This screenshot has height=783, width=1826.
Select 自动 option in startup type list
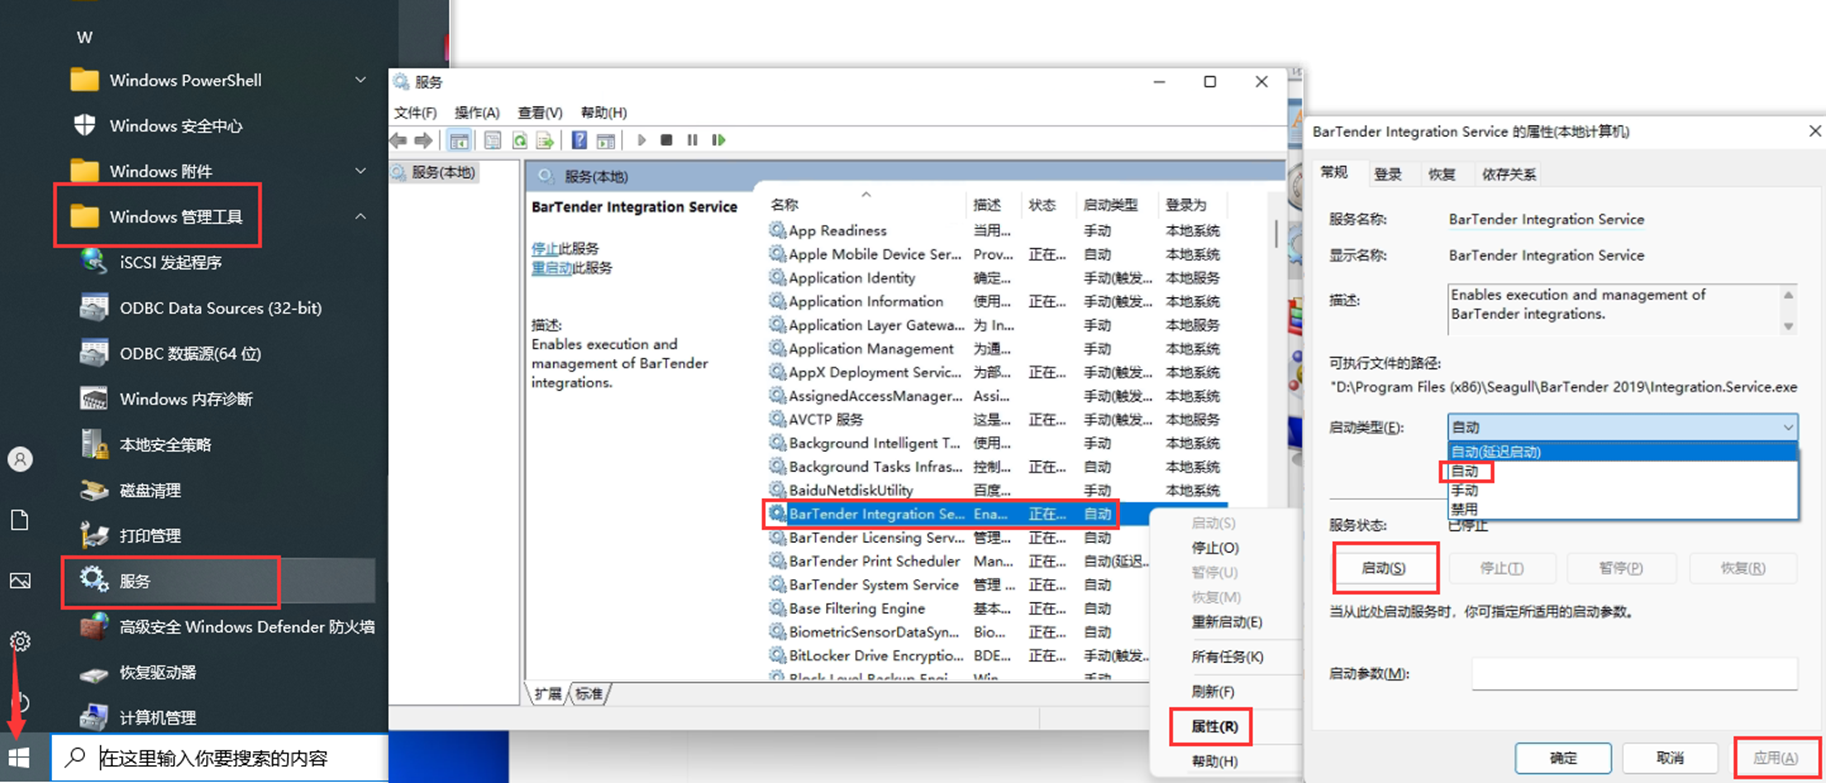tap(1466, 471)
